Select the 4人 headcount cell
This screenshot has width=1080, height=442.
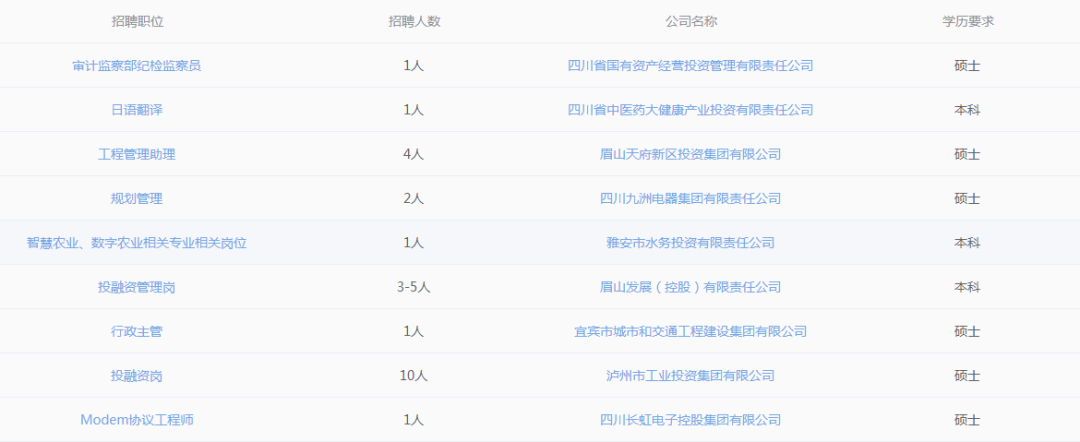(413, 154)
